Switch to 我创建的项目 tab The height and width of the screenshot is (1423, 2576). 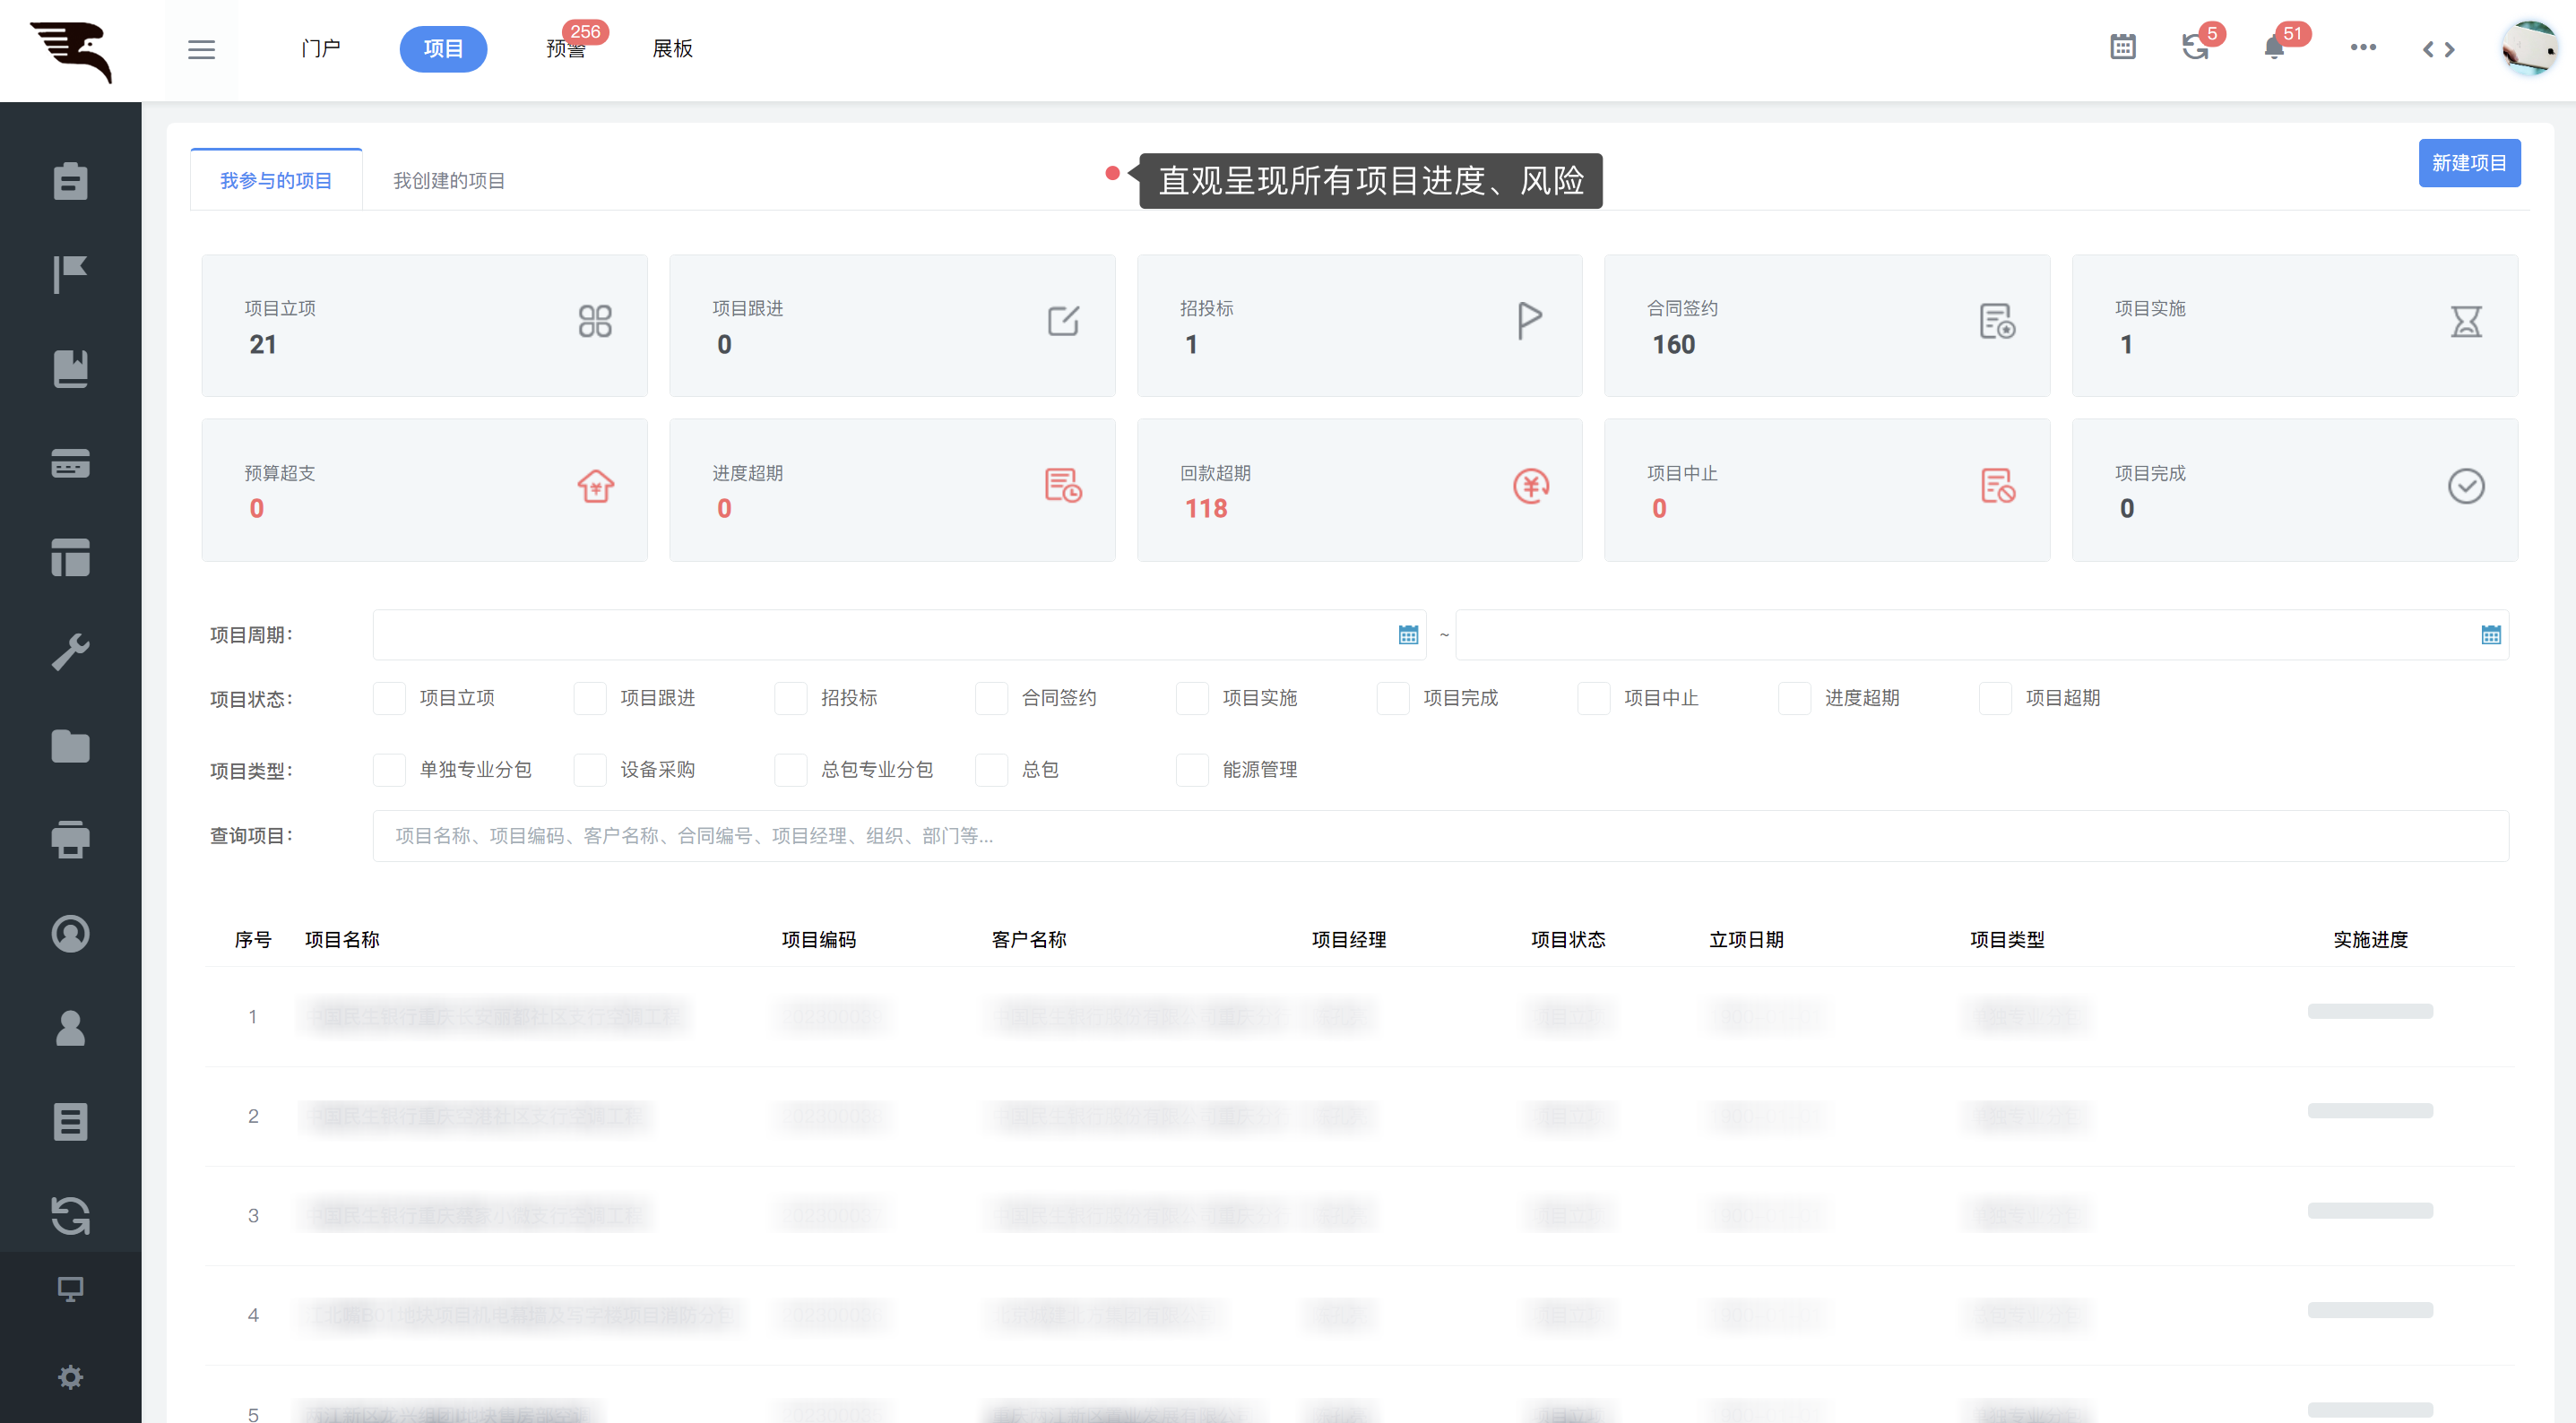coord(448,180)
